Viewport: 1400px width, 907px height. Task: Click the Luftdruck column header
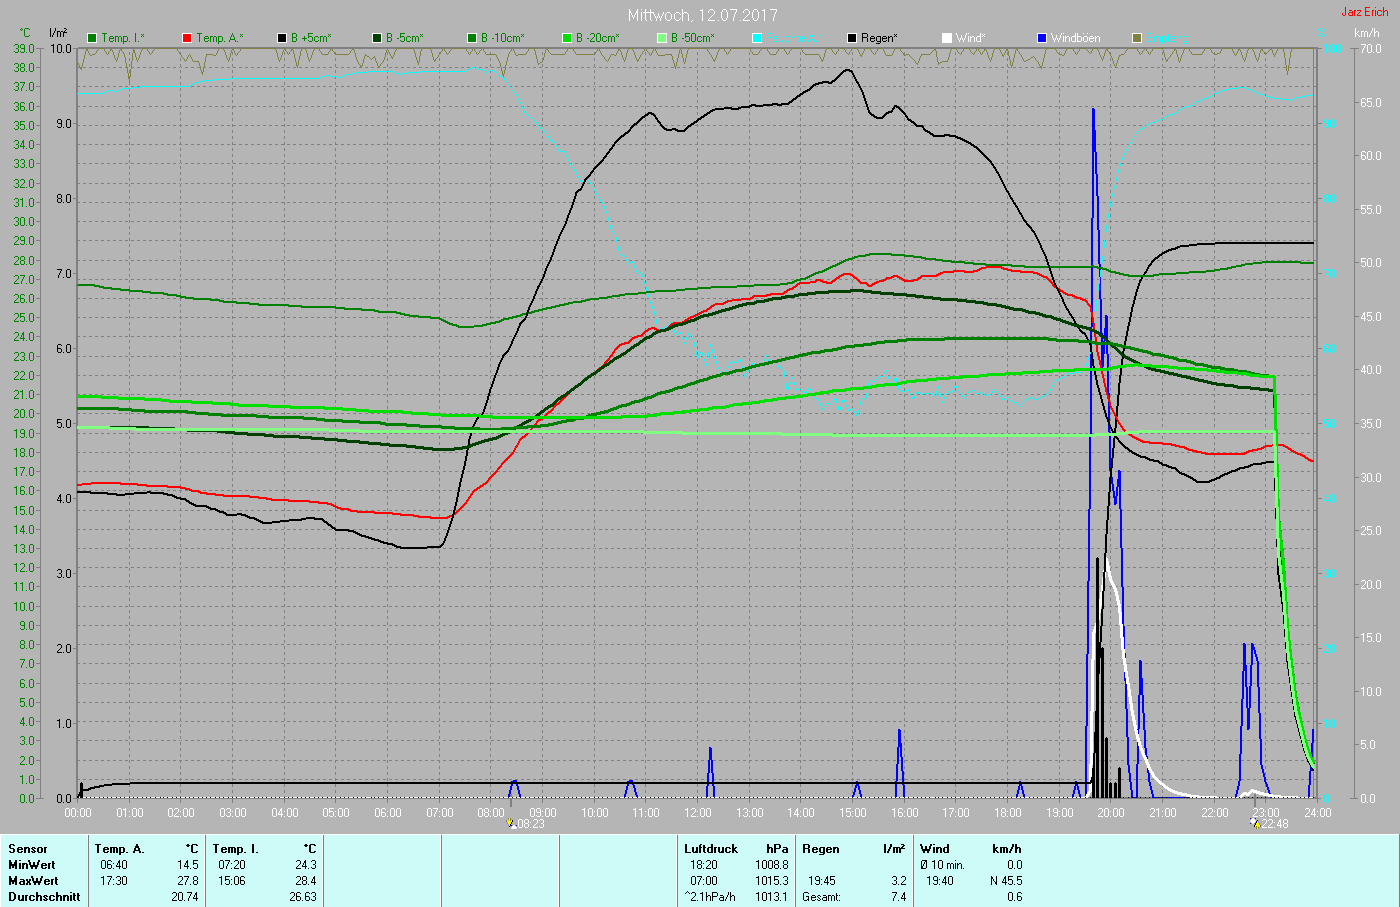coord(711,849)
